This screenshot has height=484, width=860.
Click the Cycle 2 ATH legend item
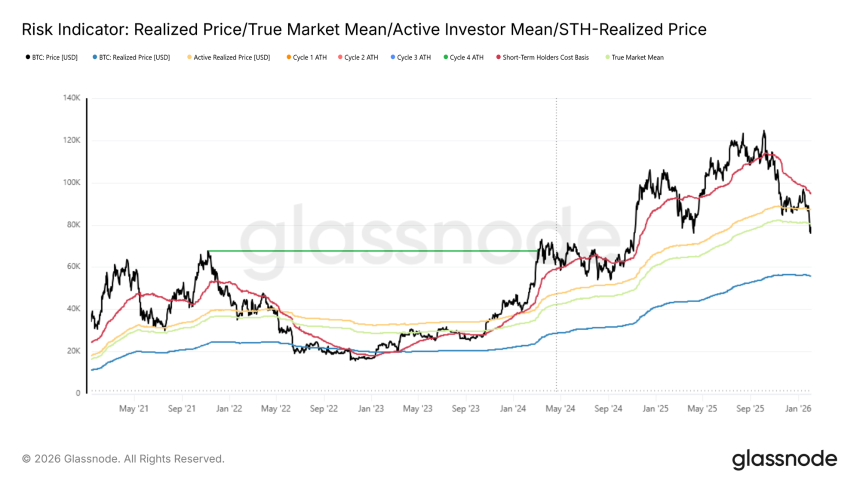(358, 57)
